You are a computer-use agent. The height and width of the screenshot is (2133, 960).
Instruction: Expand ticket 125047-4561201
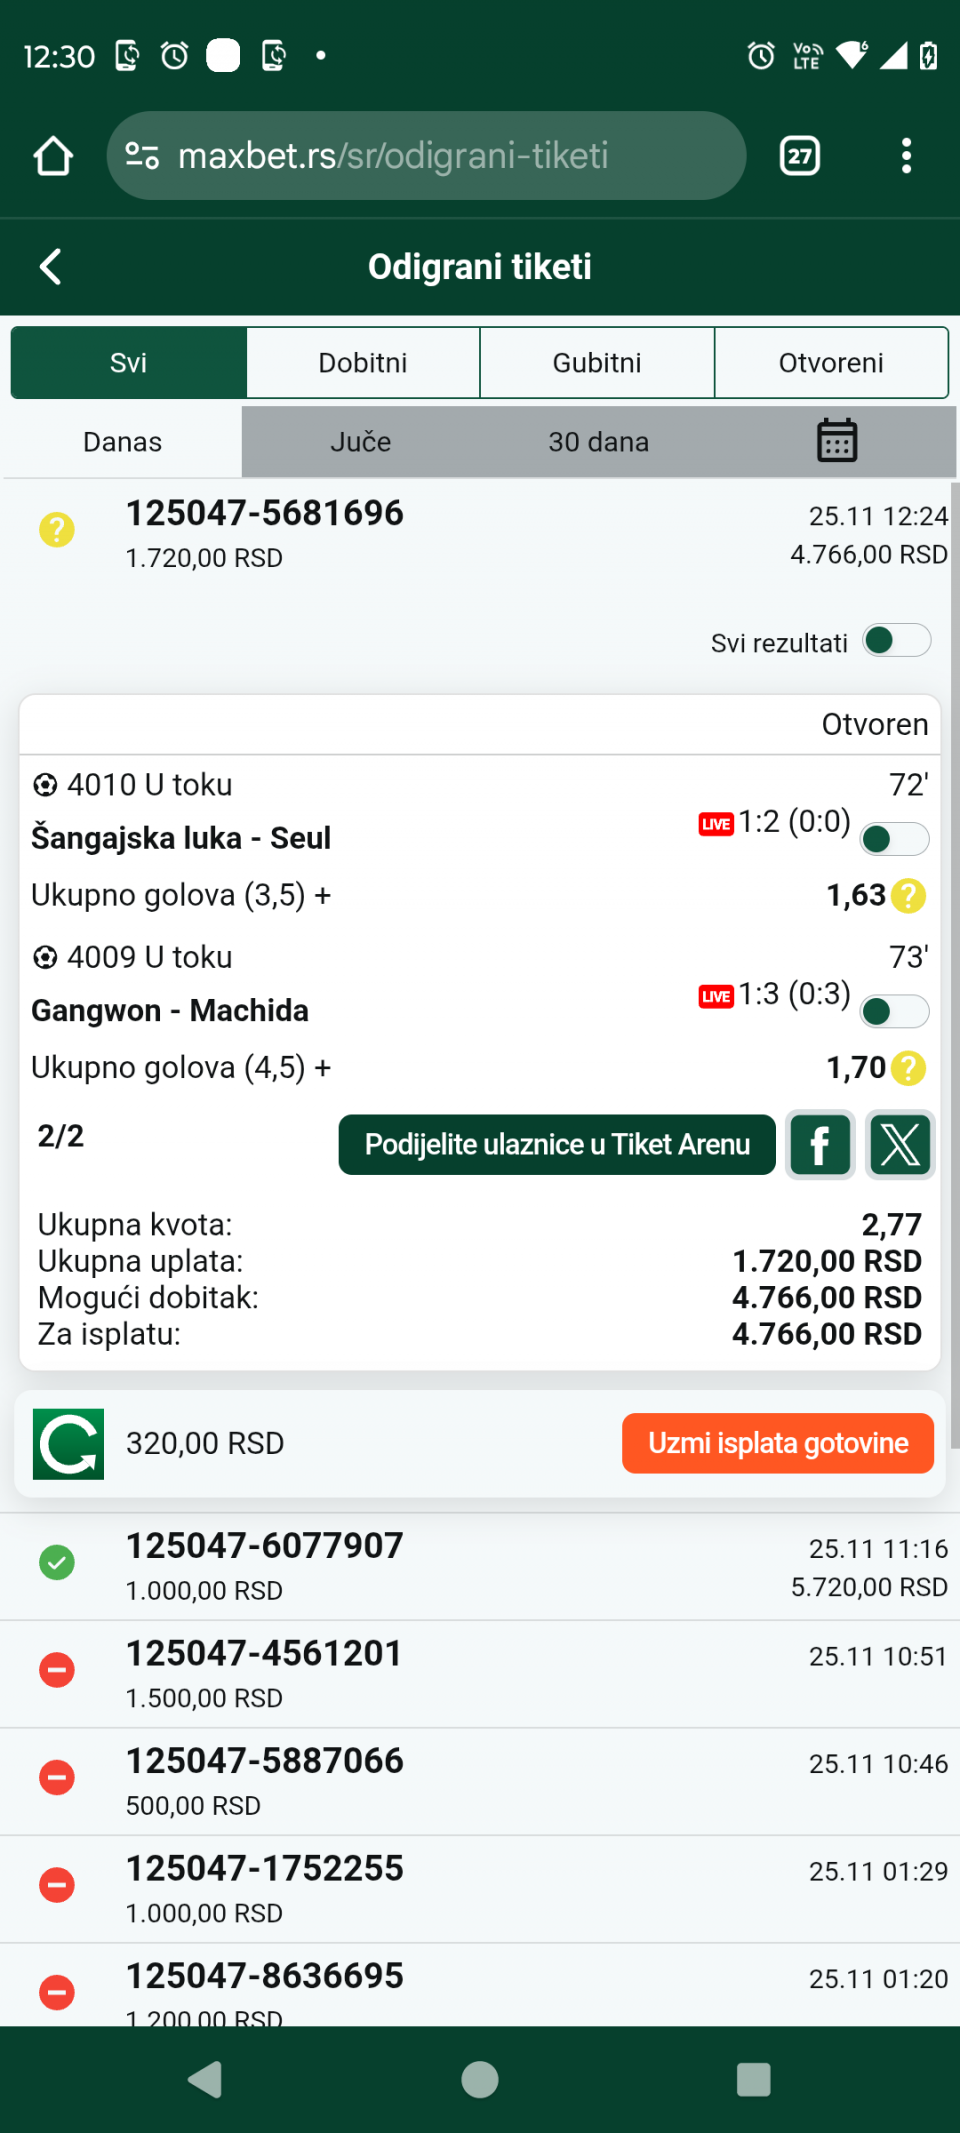tap(480, 1674)
